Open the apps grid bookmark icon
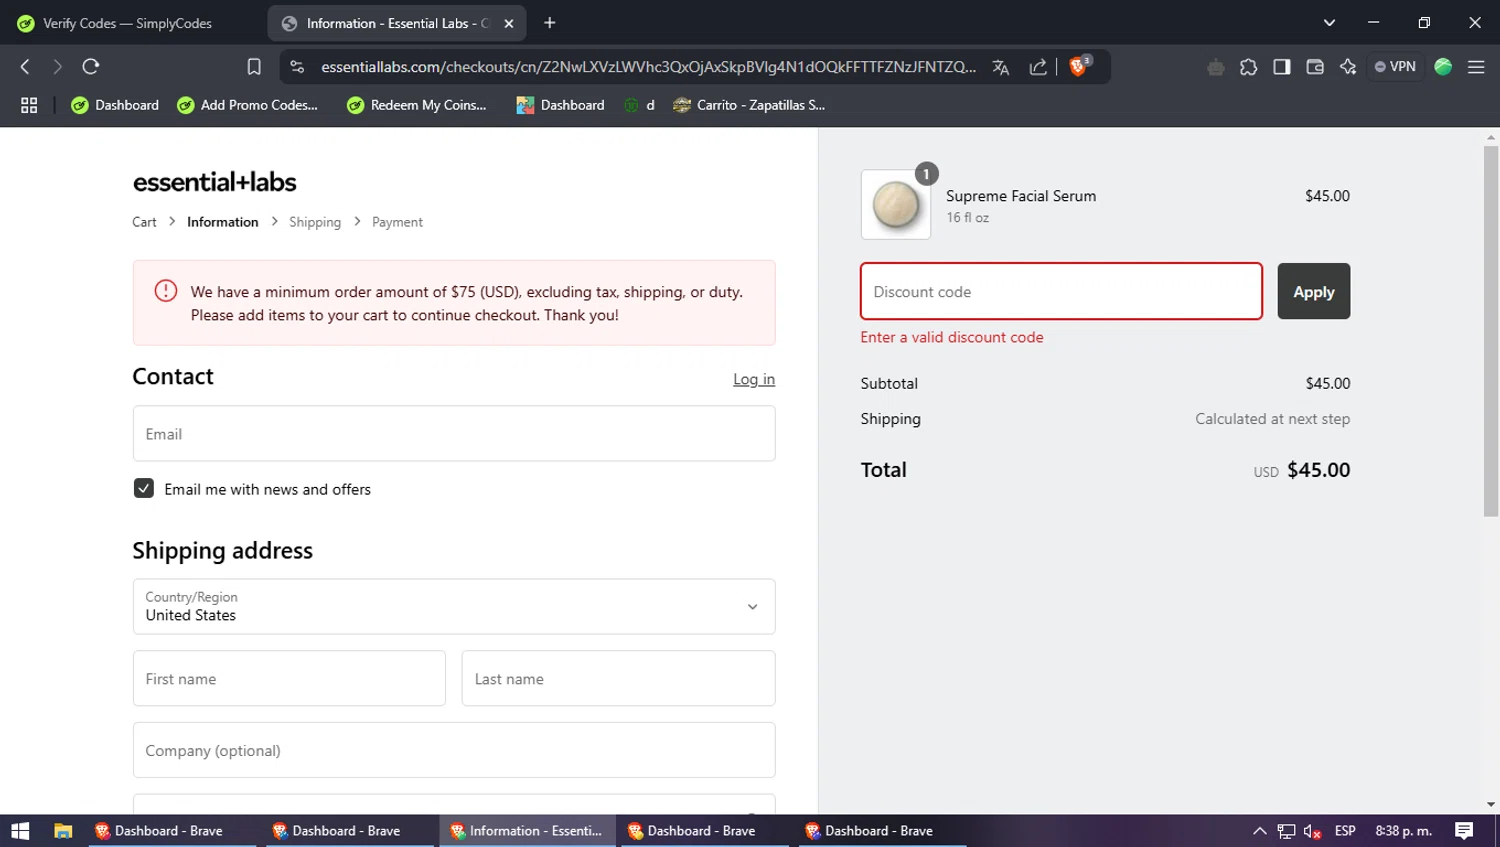 point(29,105)
